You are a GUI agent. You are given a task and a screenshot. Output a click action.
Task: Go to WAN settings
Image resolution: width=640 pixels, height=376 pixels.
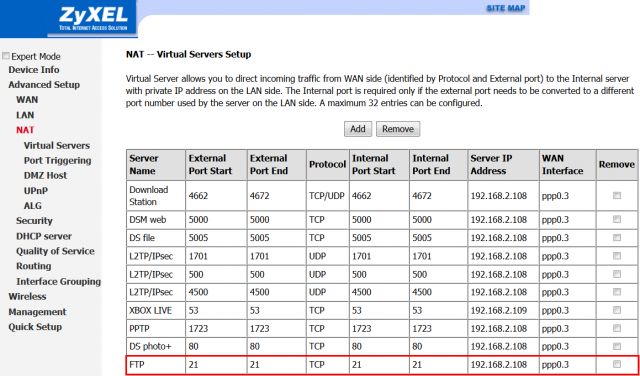pyautogui.click(x=27, y=100)
